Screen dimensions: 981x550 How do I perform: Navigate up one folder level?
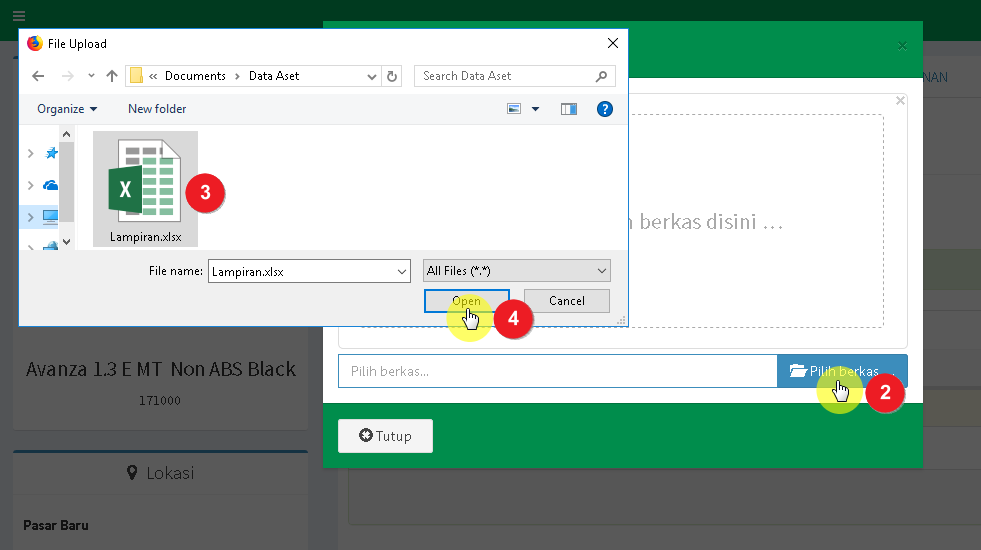pos(111,76)
